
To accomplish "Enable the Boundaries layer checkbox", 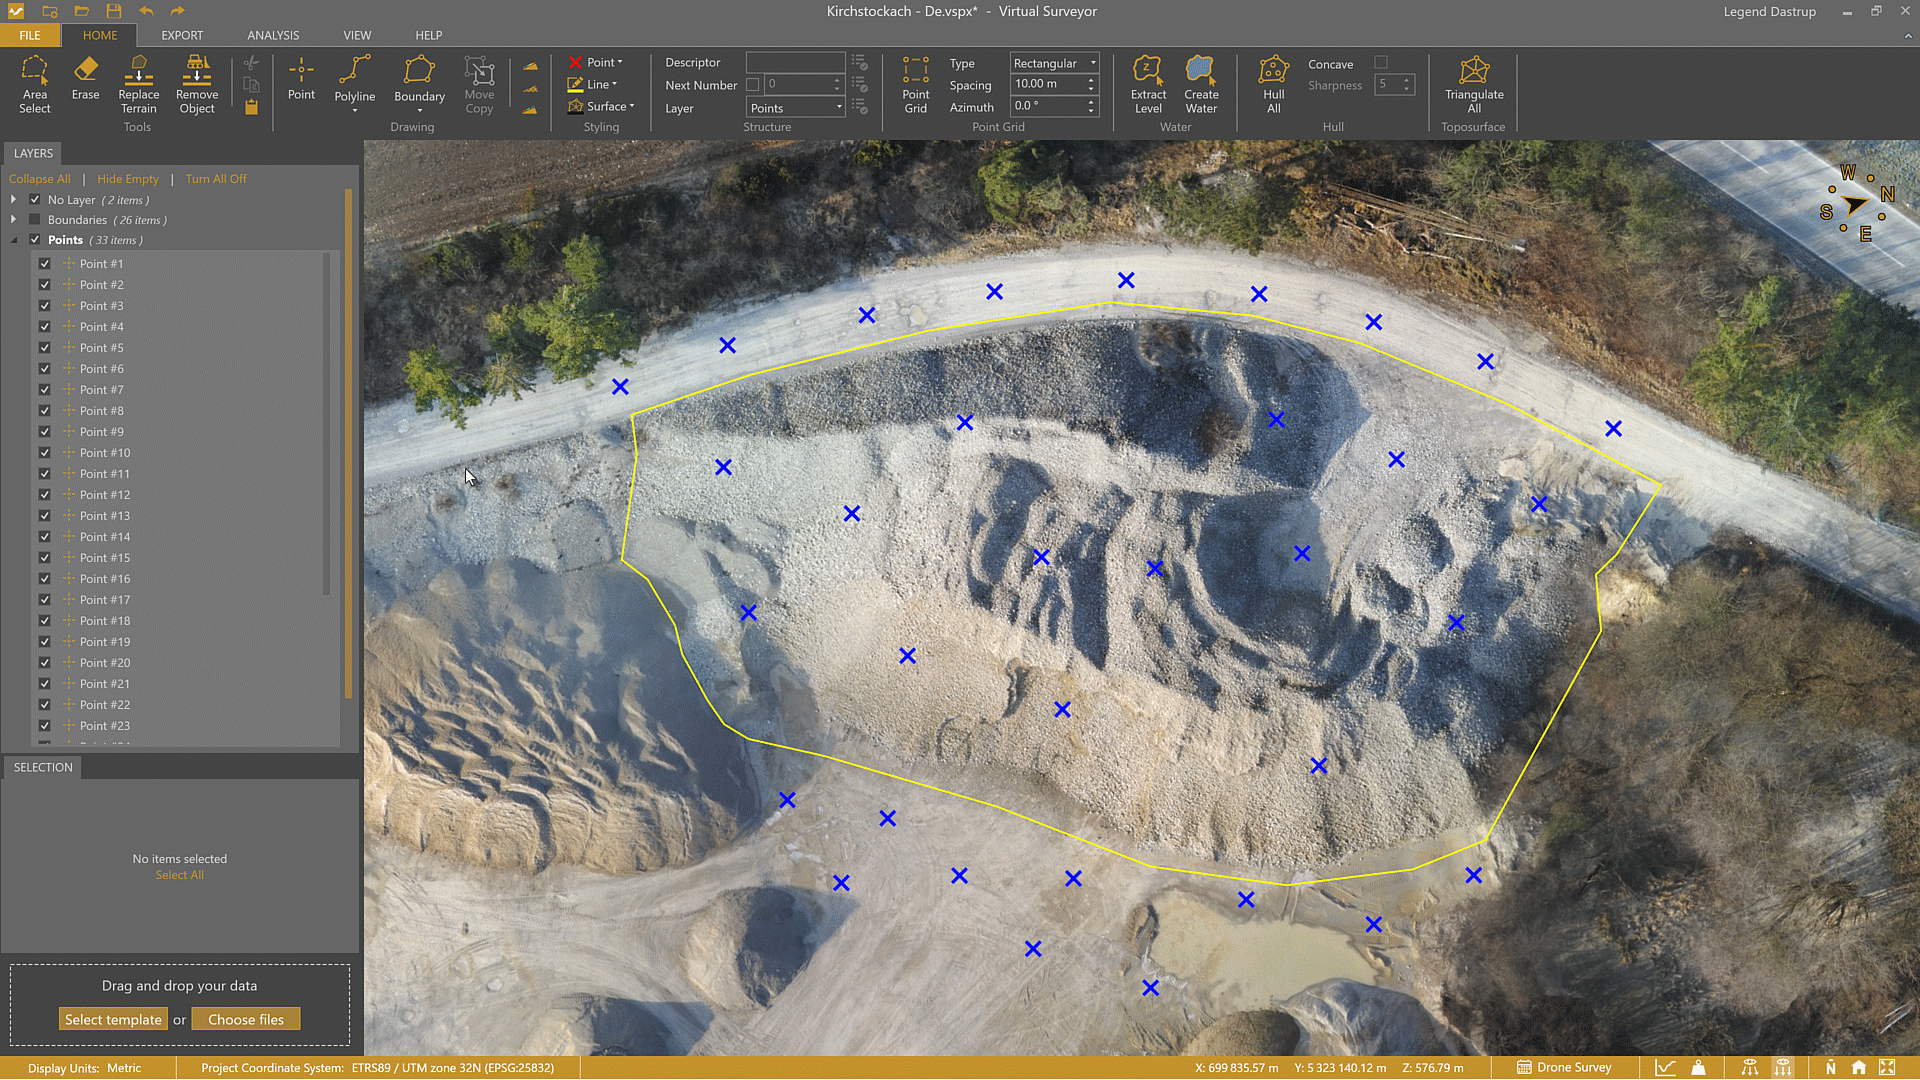I will click(35, 220).
